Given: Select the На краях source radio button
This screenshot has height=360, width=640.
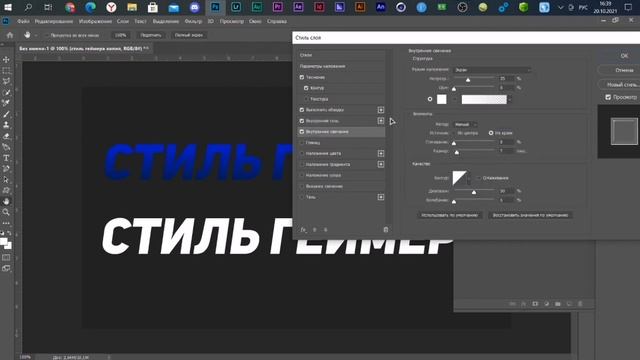Looking at the screenshot, I should (491, 133).
